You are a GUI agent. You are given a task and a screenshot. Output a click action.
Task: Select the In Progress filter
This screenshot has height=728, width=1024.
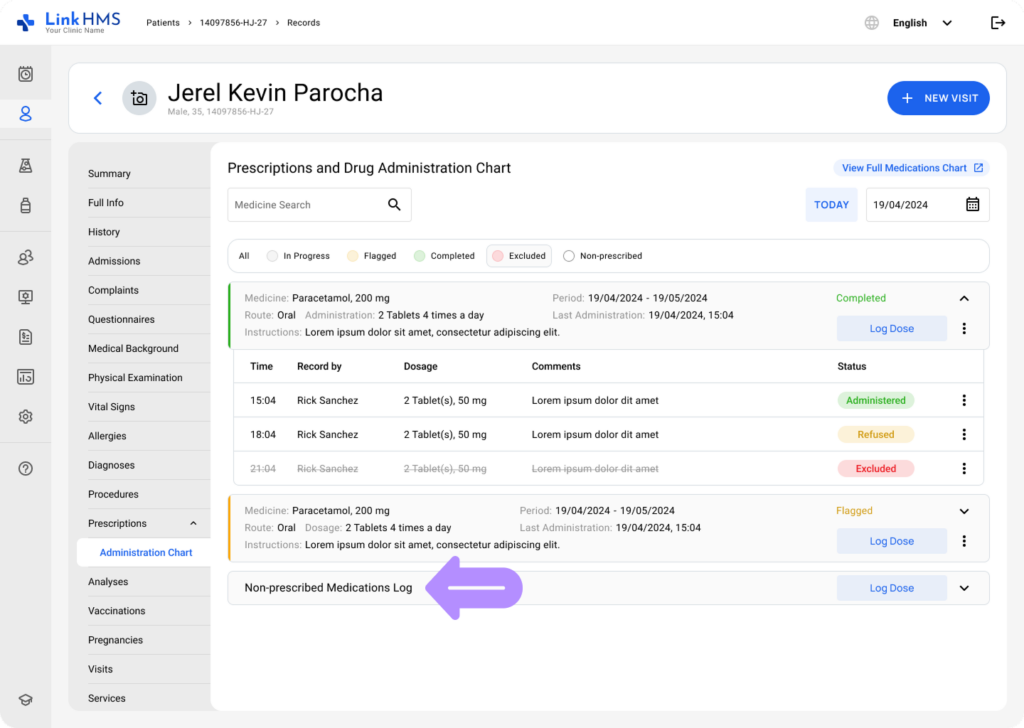click(298, 256)
